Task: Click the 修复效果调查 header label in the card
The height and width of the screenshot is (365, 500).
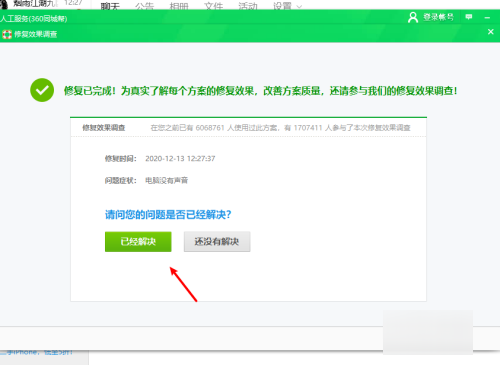Action: [104, 128]
